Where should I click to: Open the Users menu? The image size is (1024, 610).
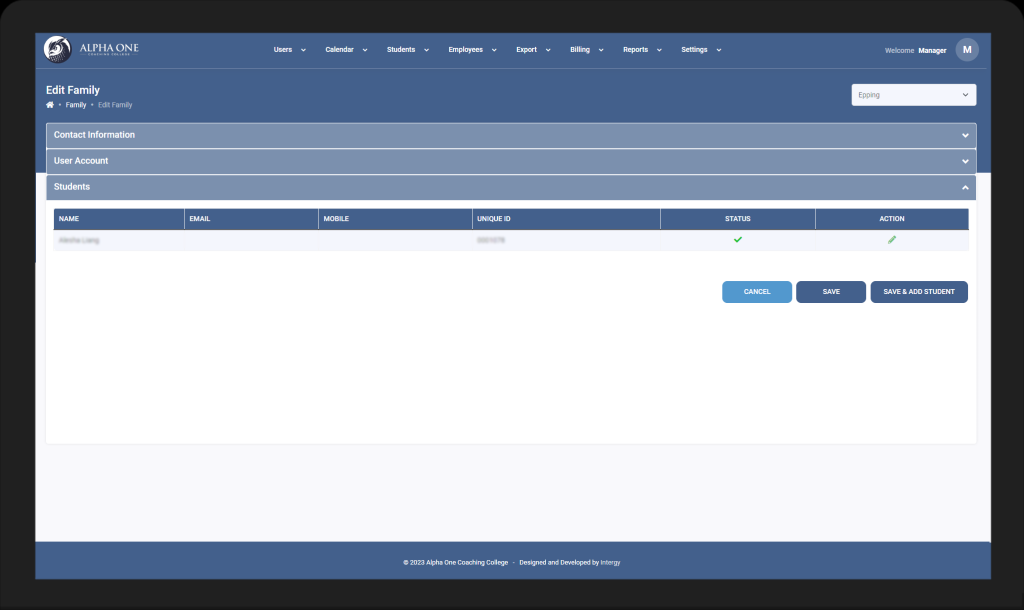tap(289, 50)
